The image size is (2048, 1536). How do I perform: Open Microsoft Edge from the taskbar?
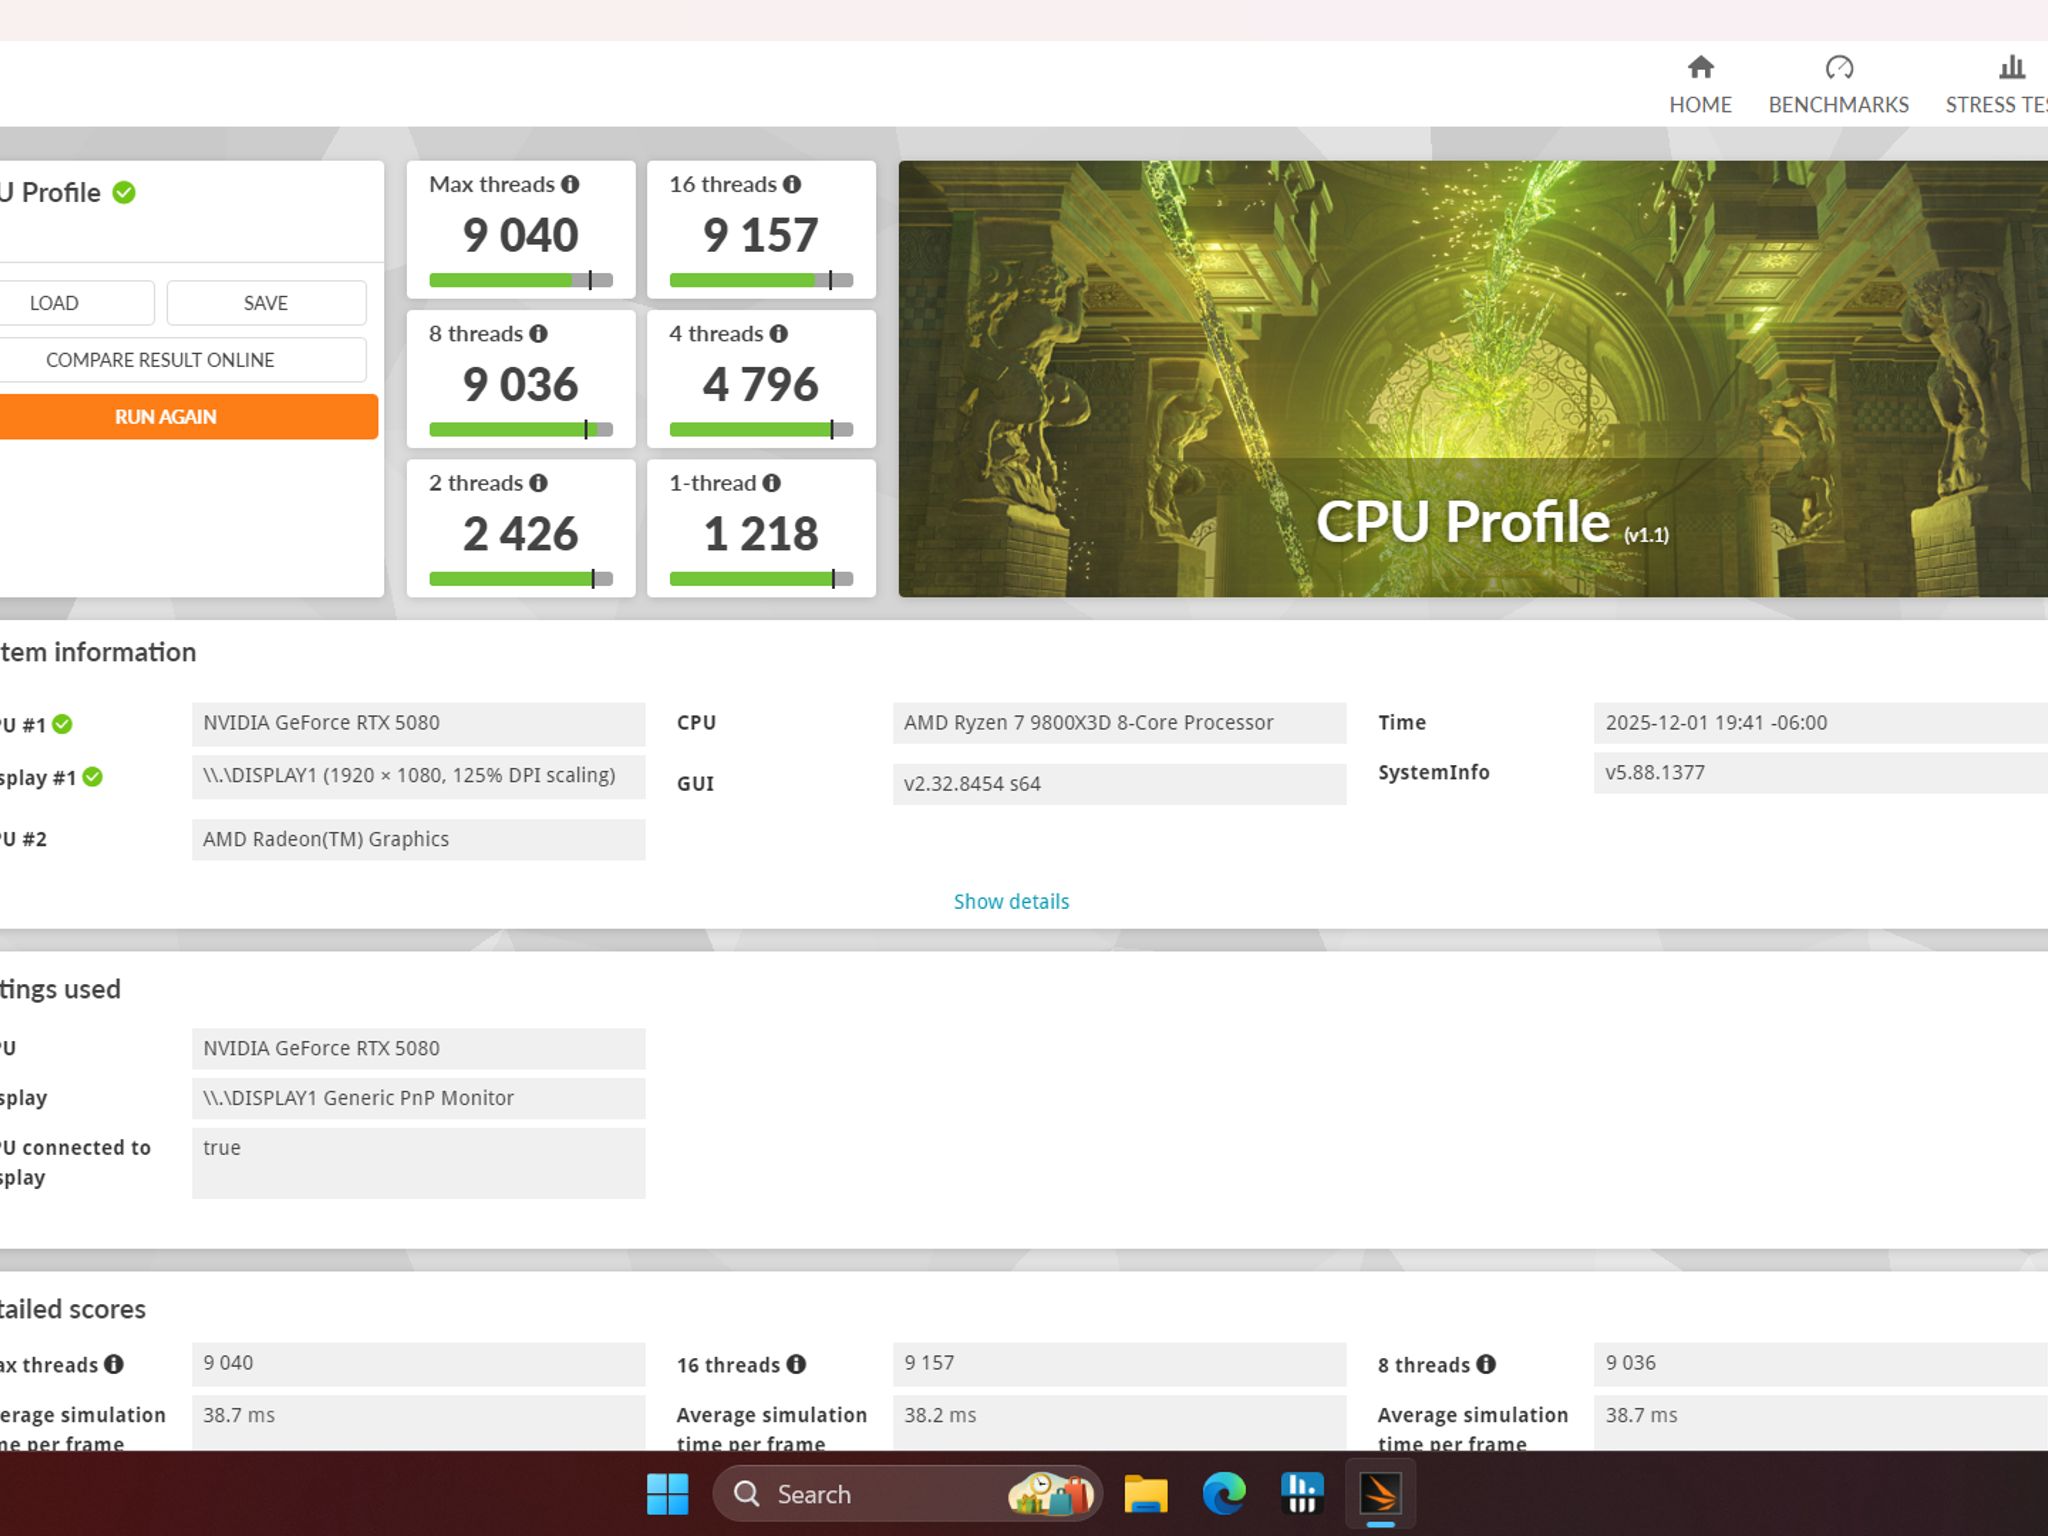tap(1224, 1494)
